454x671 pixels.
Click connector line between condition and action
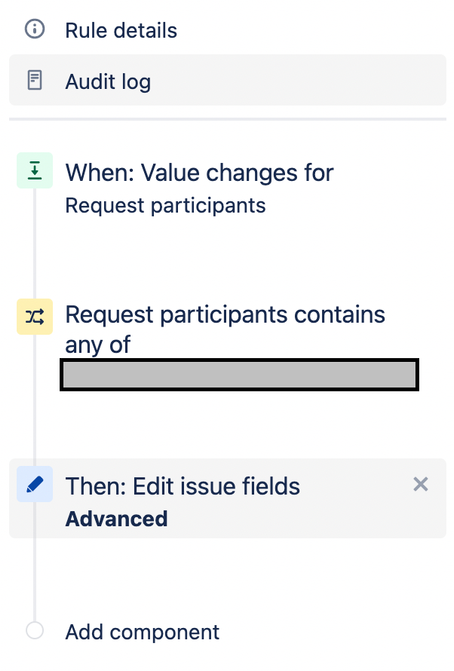pyautogui.click(x=35, y=400)
